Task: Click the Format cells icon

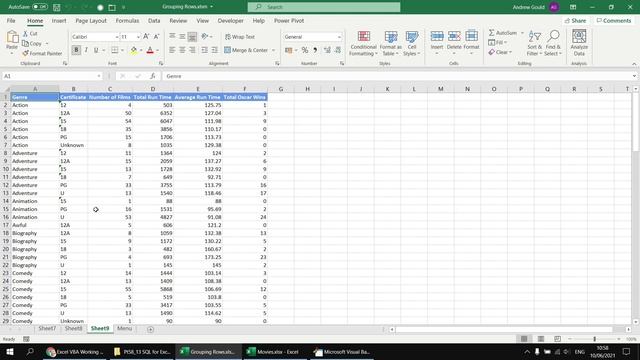Action: pos(471,36)
